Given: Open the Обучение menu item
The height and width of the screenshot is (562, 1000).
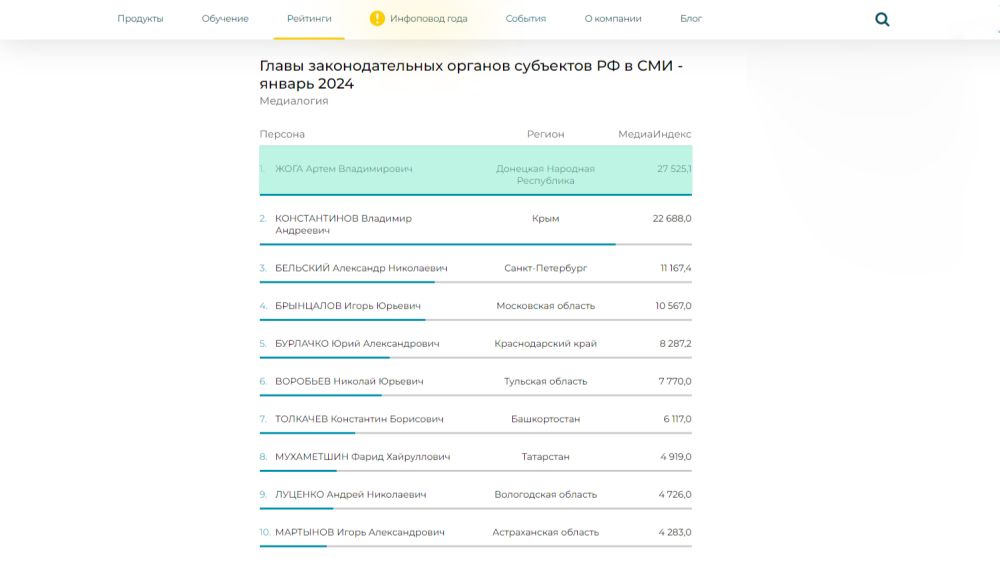Looking at the screenshot, I should 225,19.
